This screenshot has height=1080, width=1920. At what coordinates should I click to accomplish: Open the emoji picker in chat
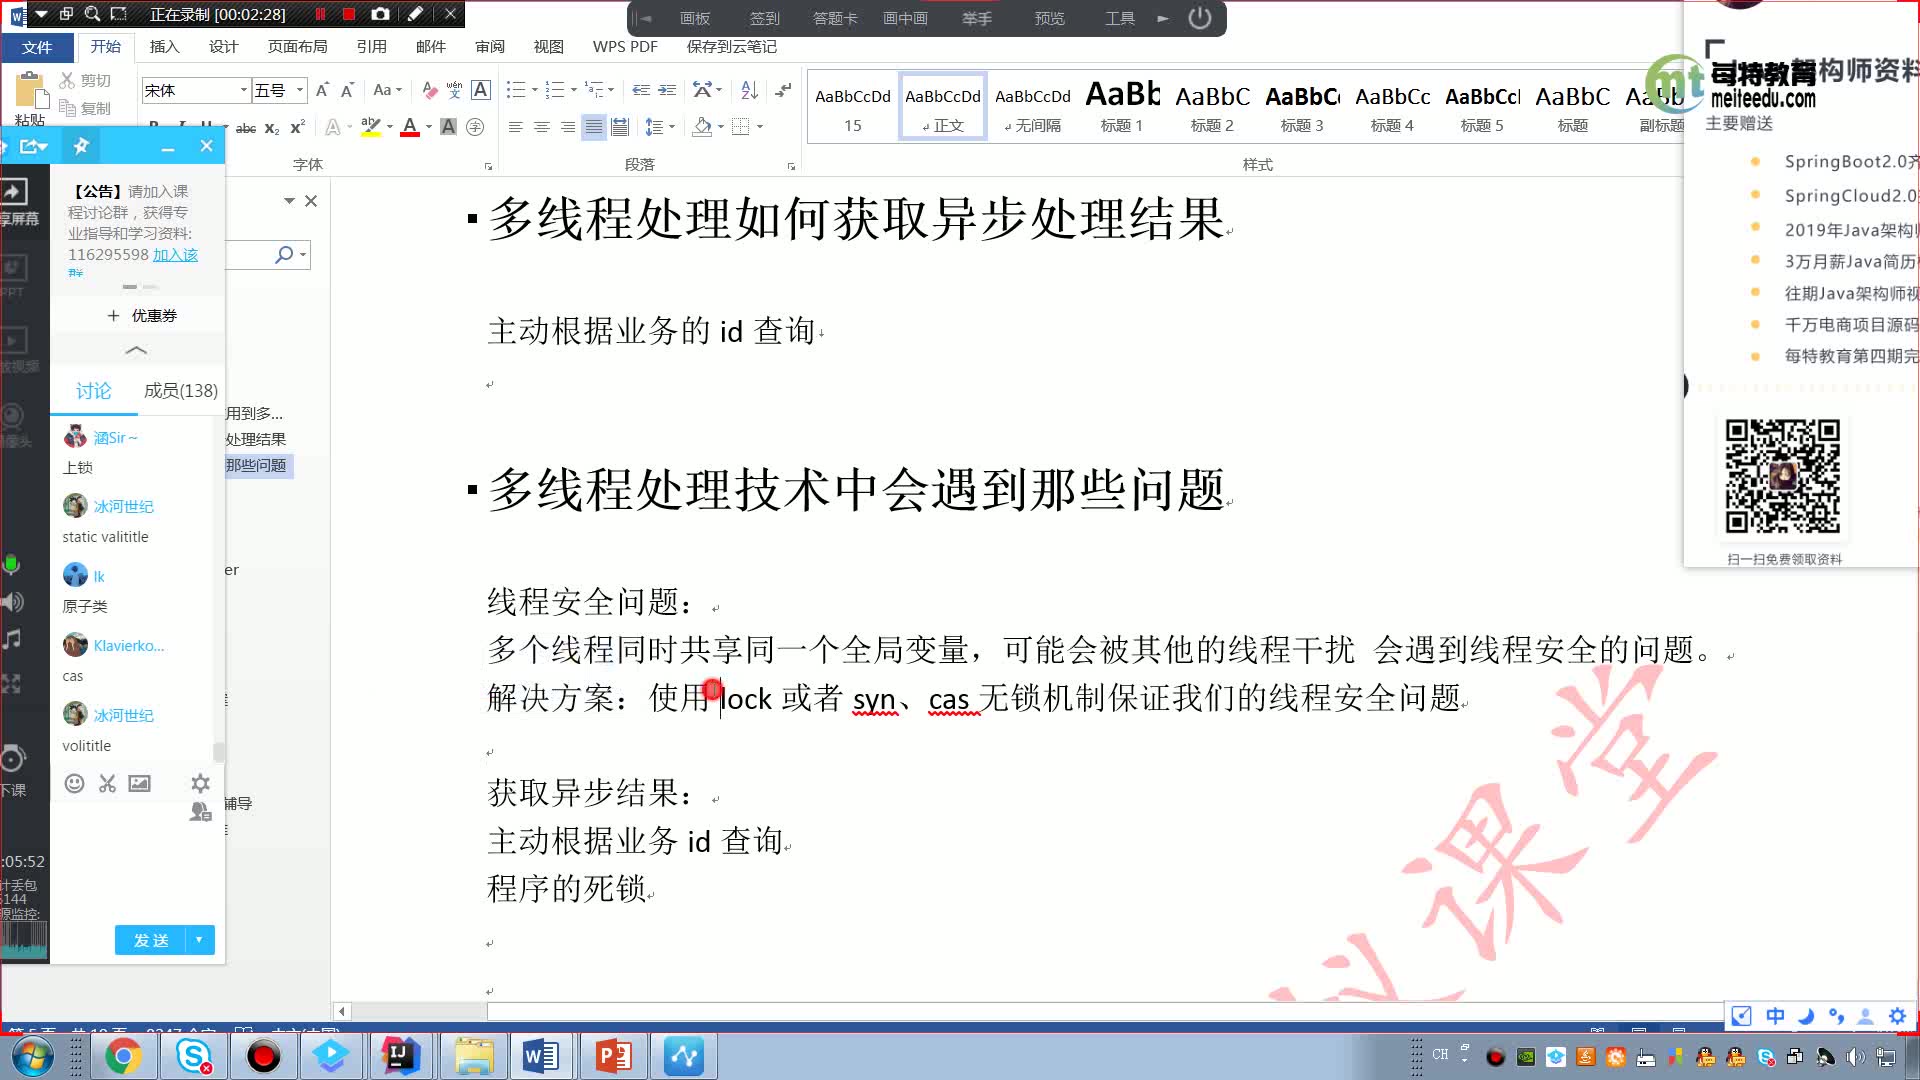74,783
